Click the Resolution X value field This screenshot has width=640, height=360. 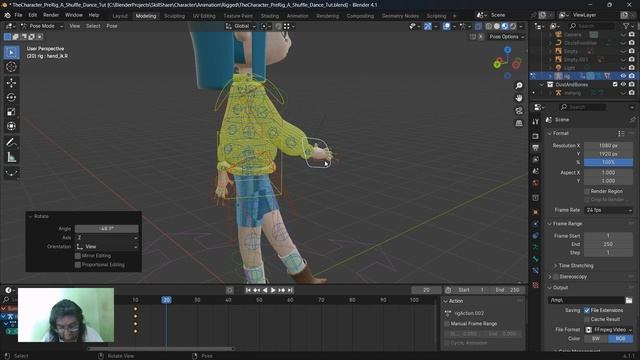609,146
